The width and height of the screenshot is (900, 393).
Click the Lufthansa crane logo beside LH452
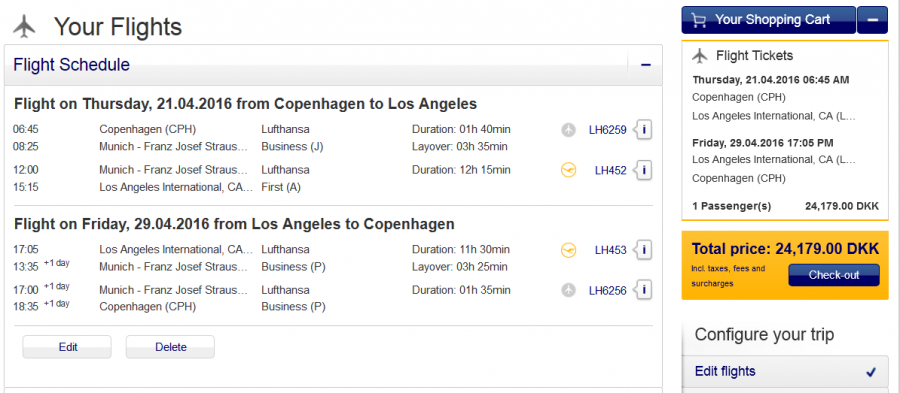568,170
